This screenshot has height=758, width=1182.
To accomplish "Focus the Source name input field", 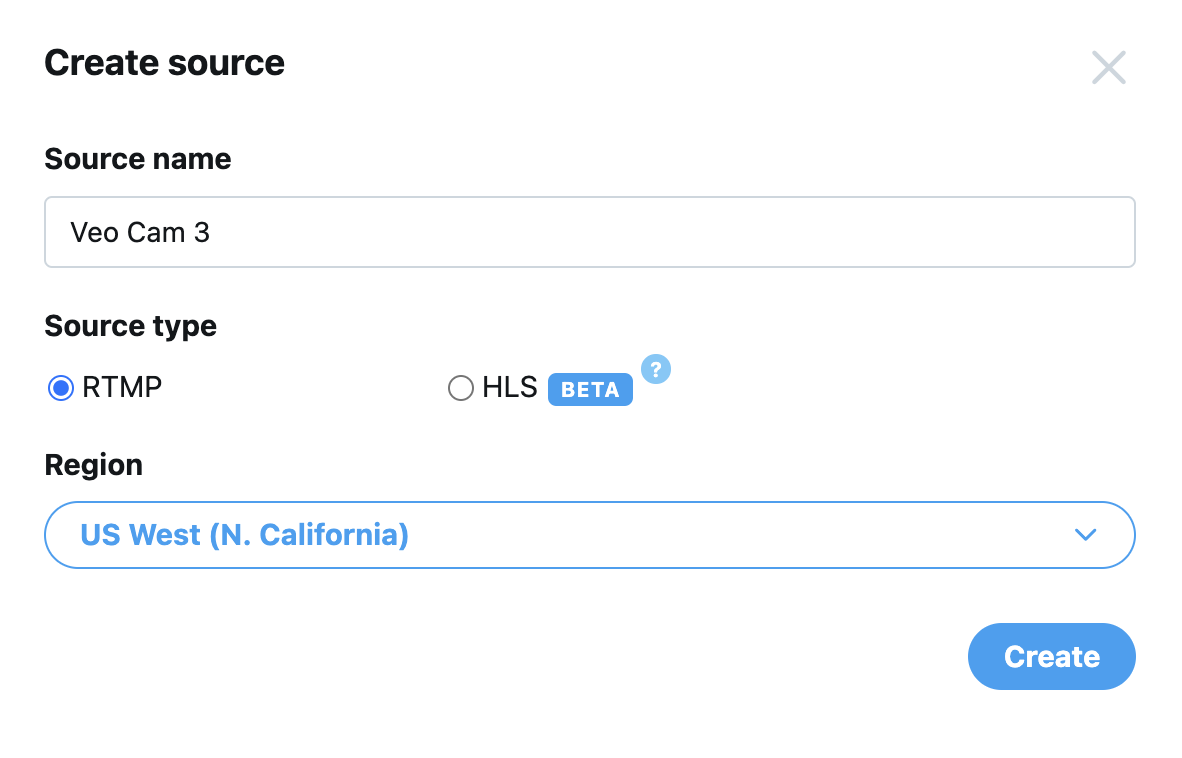I will pos(589,232).
